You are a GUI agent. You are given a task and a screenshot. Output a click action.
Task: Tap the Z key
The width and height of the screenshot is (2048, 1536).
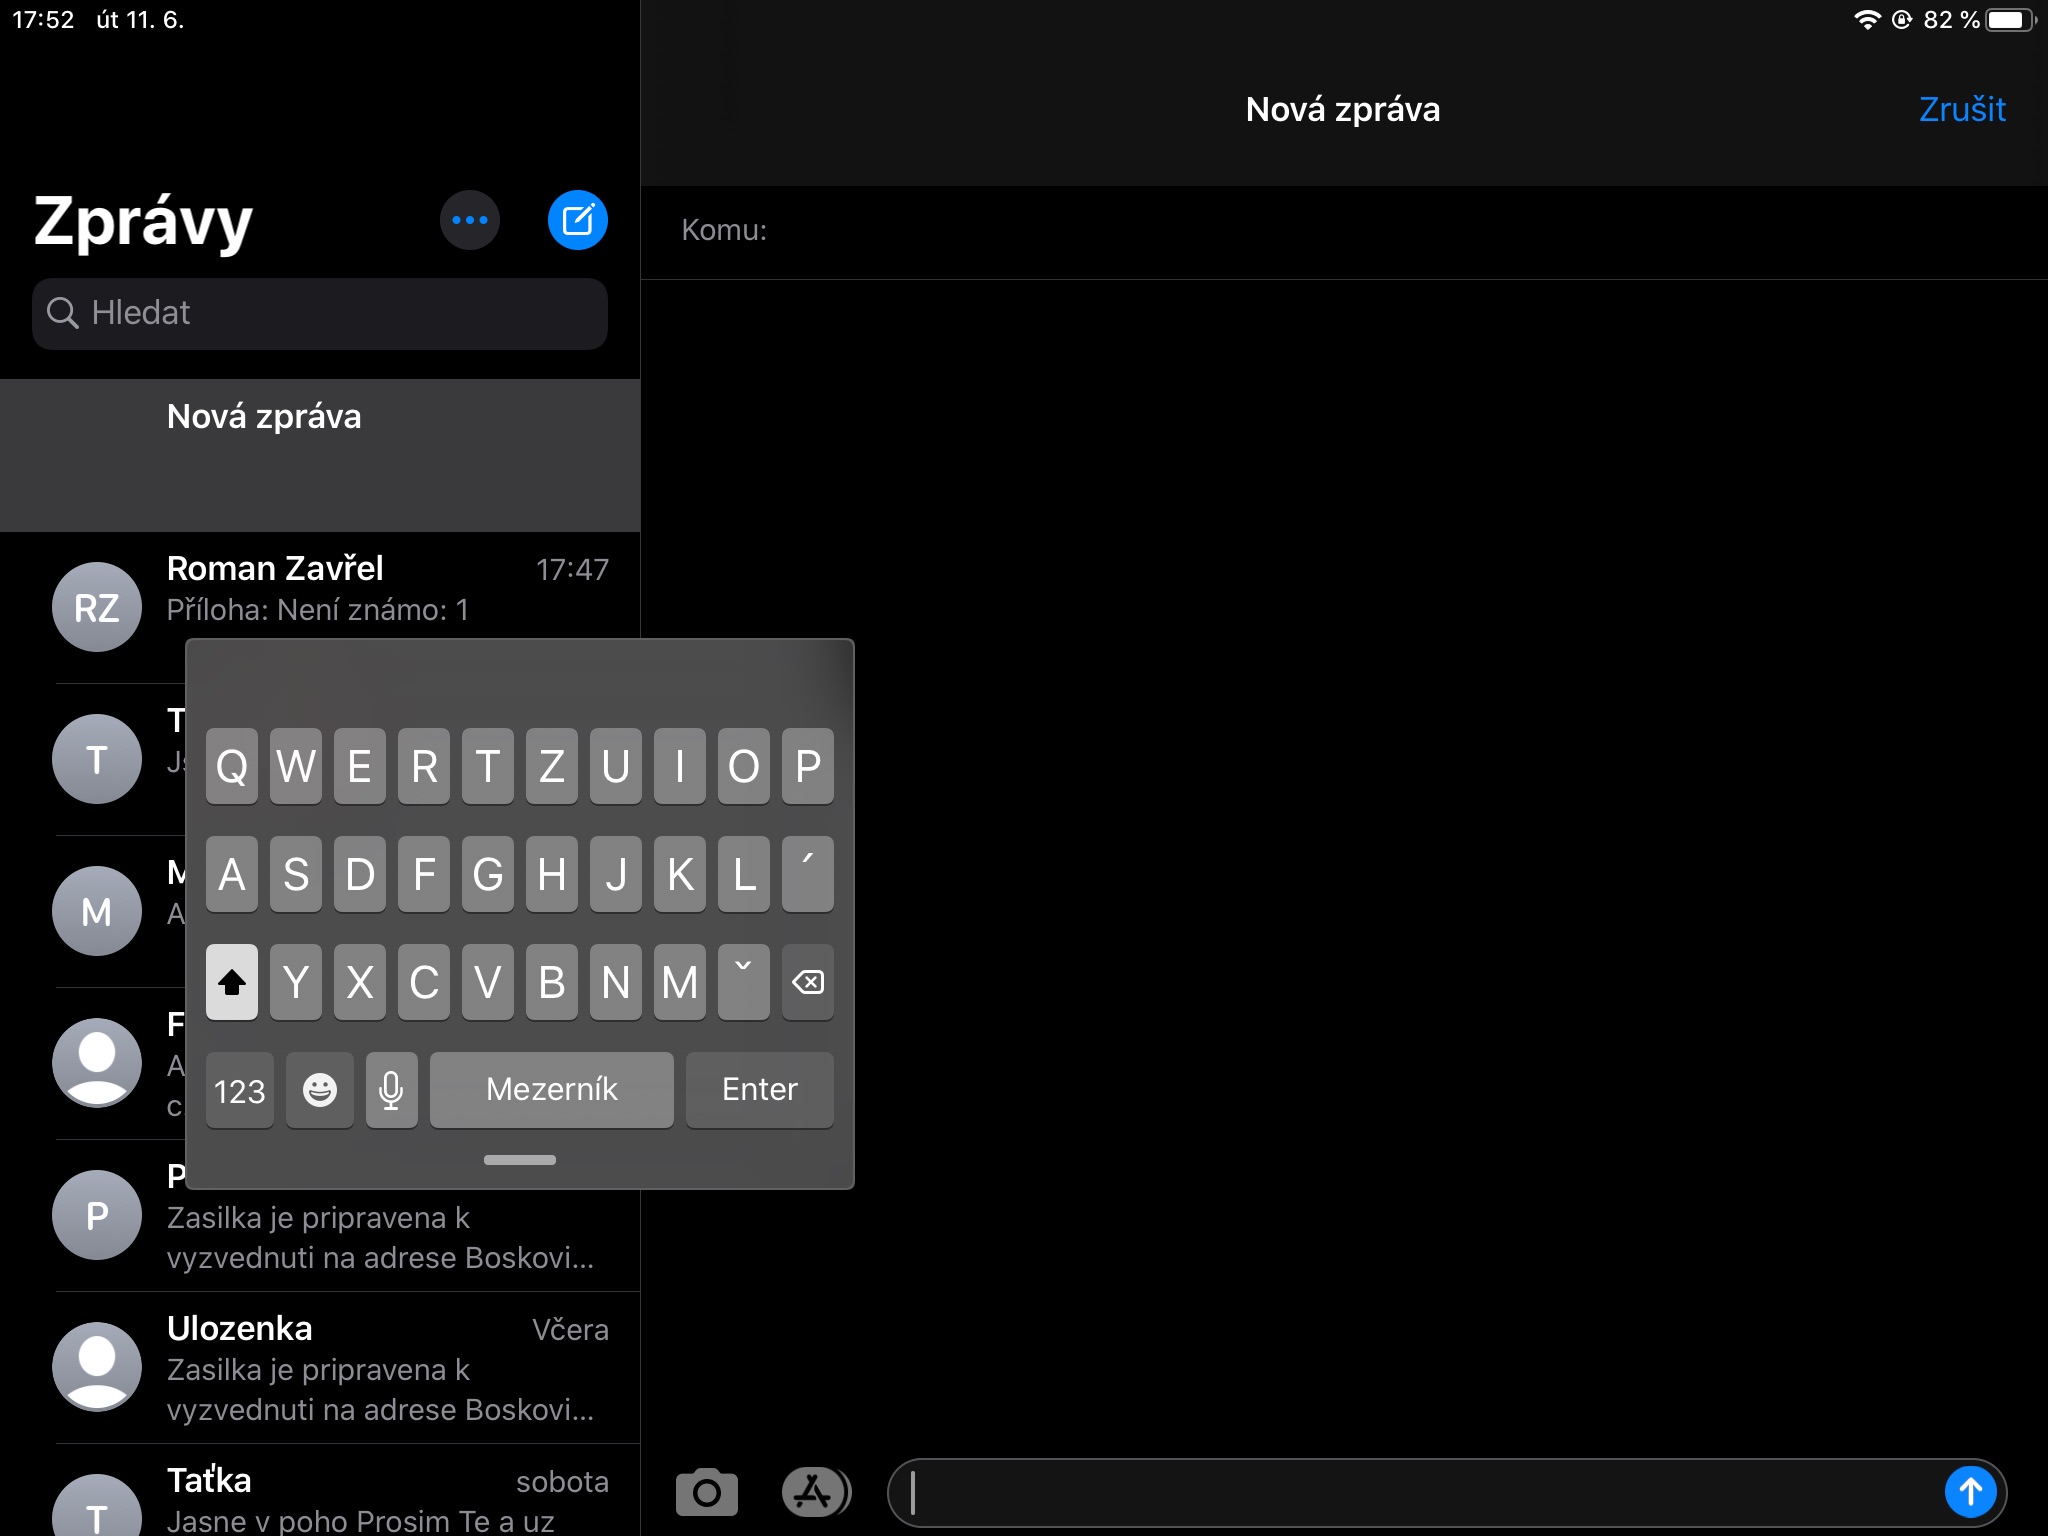pos(552,766)
